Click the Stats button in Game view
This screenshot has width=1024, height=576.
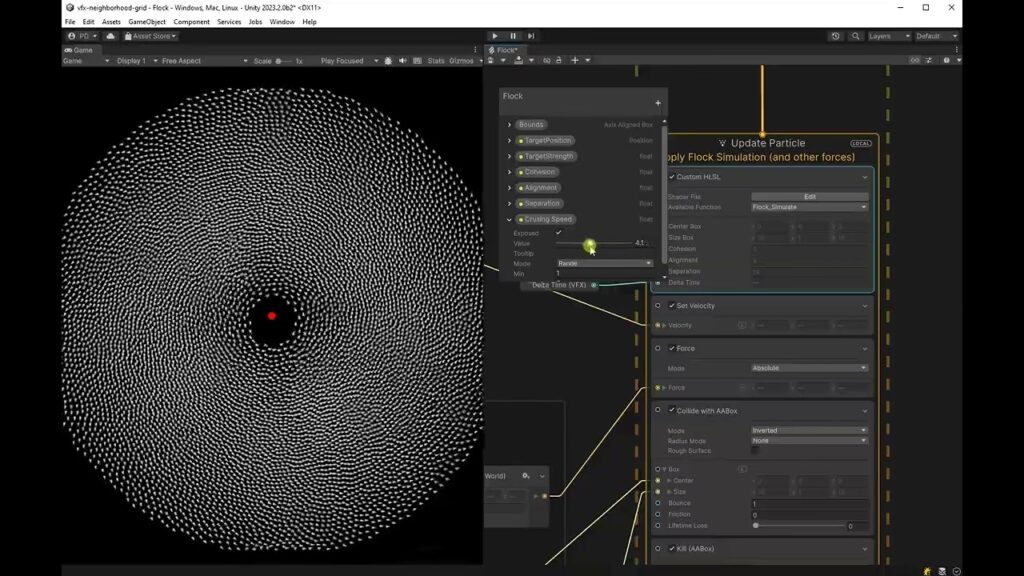tap(436, 61)
